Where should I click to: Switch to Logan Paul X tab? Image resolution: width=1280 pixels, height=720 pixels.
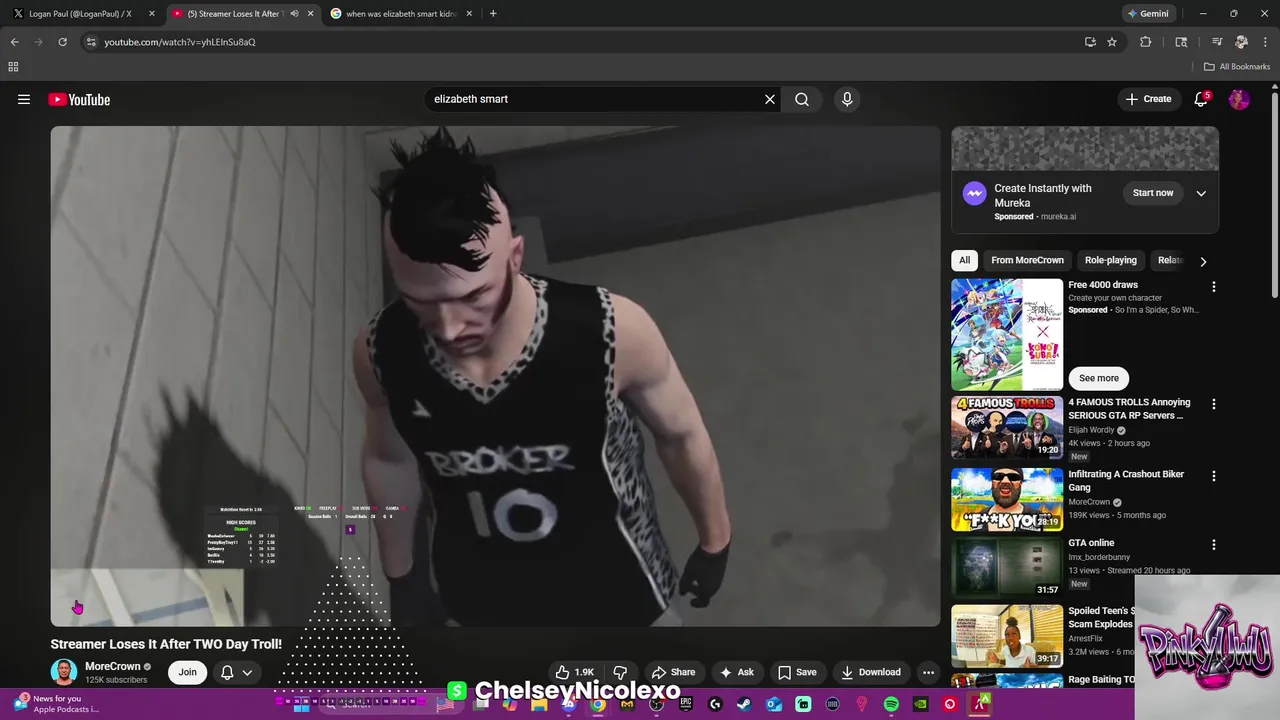click(x=81, y=14)
